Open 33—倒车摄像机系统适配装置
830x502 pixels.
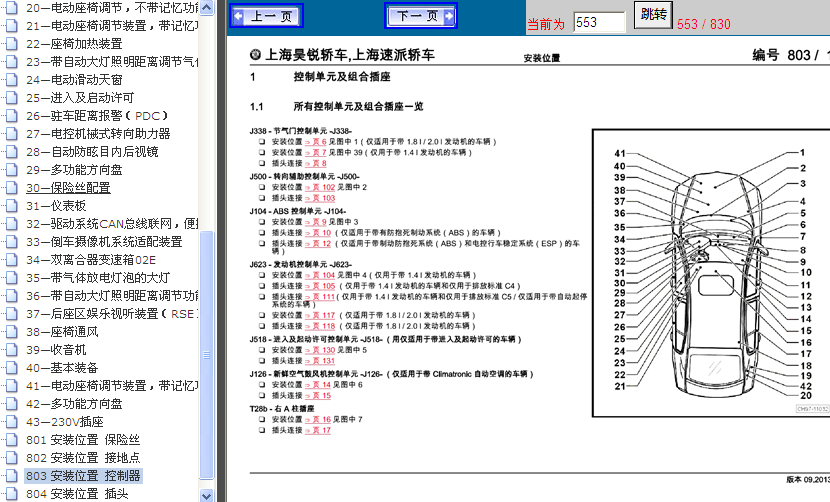pyautogui.click(x=104, y=242)
